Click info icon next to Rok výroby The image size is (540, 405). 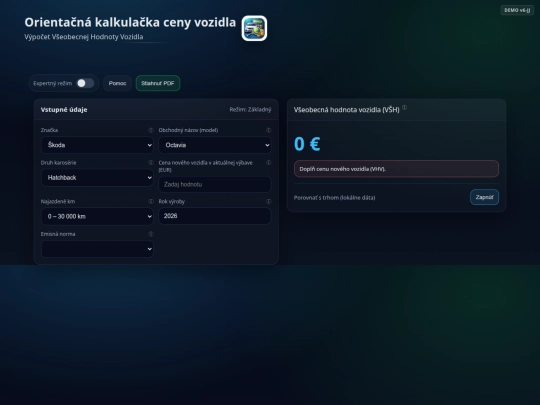(x=268, y=201)
